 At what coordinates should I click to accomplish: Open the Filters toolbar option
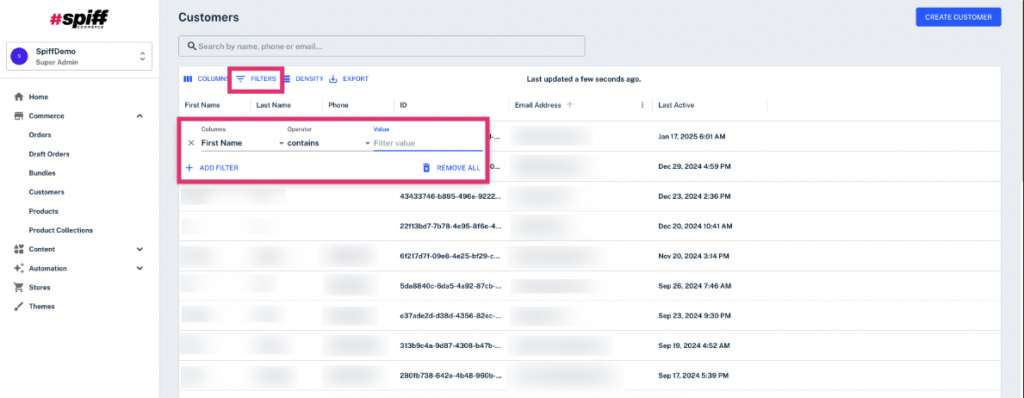pyautogui.click(x=256, y=78)
